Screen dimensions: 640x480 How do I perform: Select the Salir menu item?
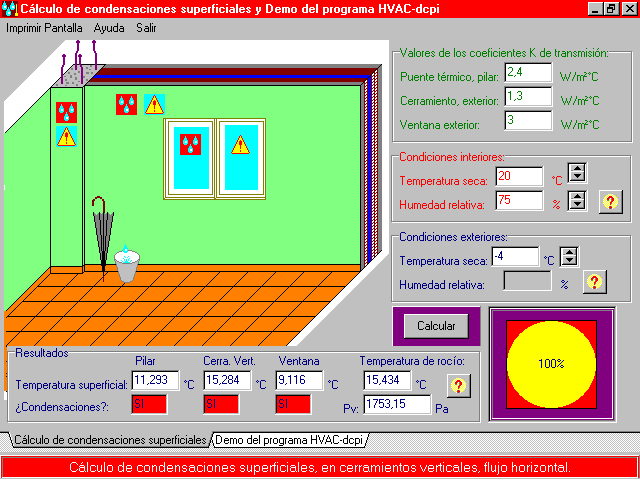tap(146, 28)
